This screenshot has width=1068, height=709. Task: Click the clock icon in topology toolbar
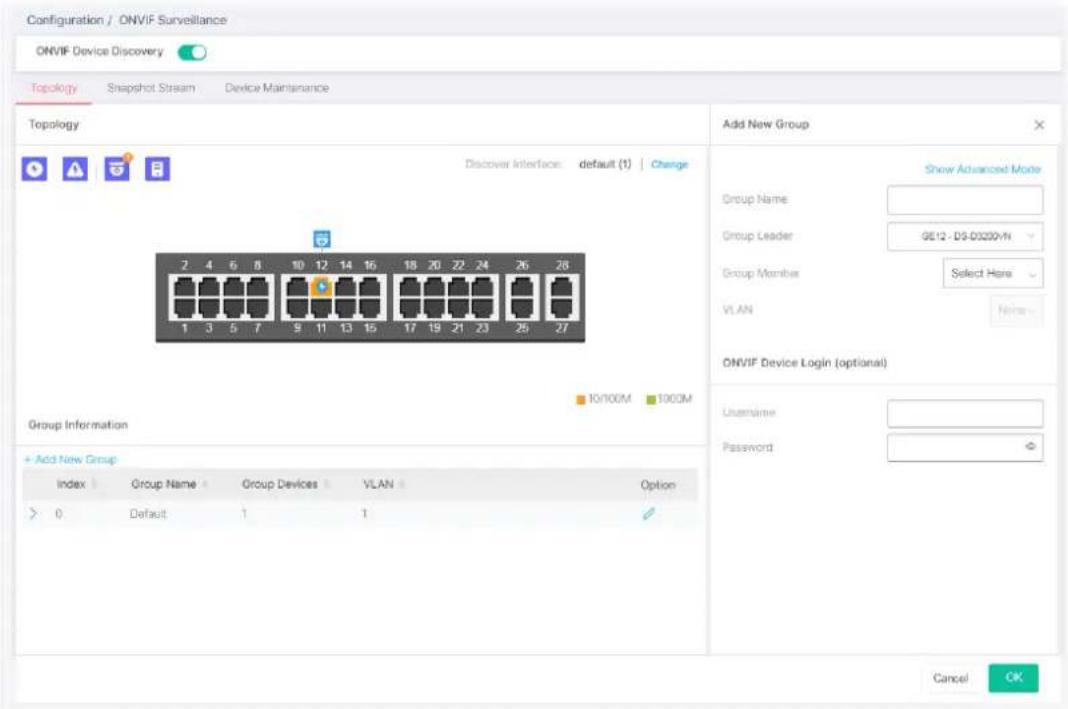click(x=34, y=169)
